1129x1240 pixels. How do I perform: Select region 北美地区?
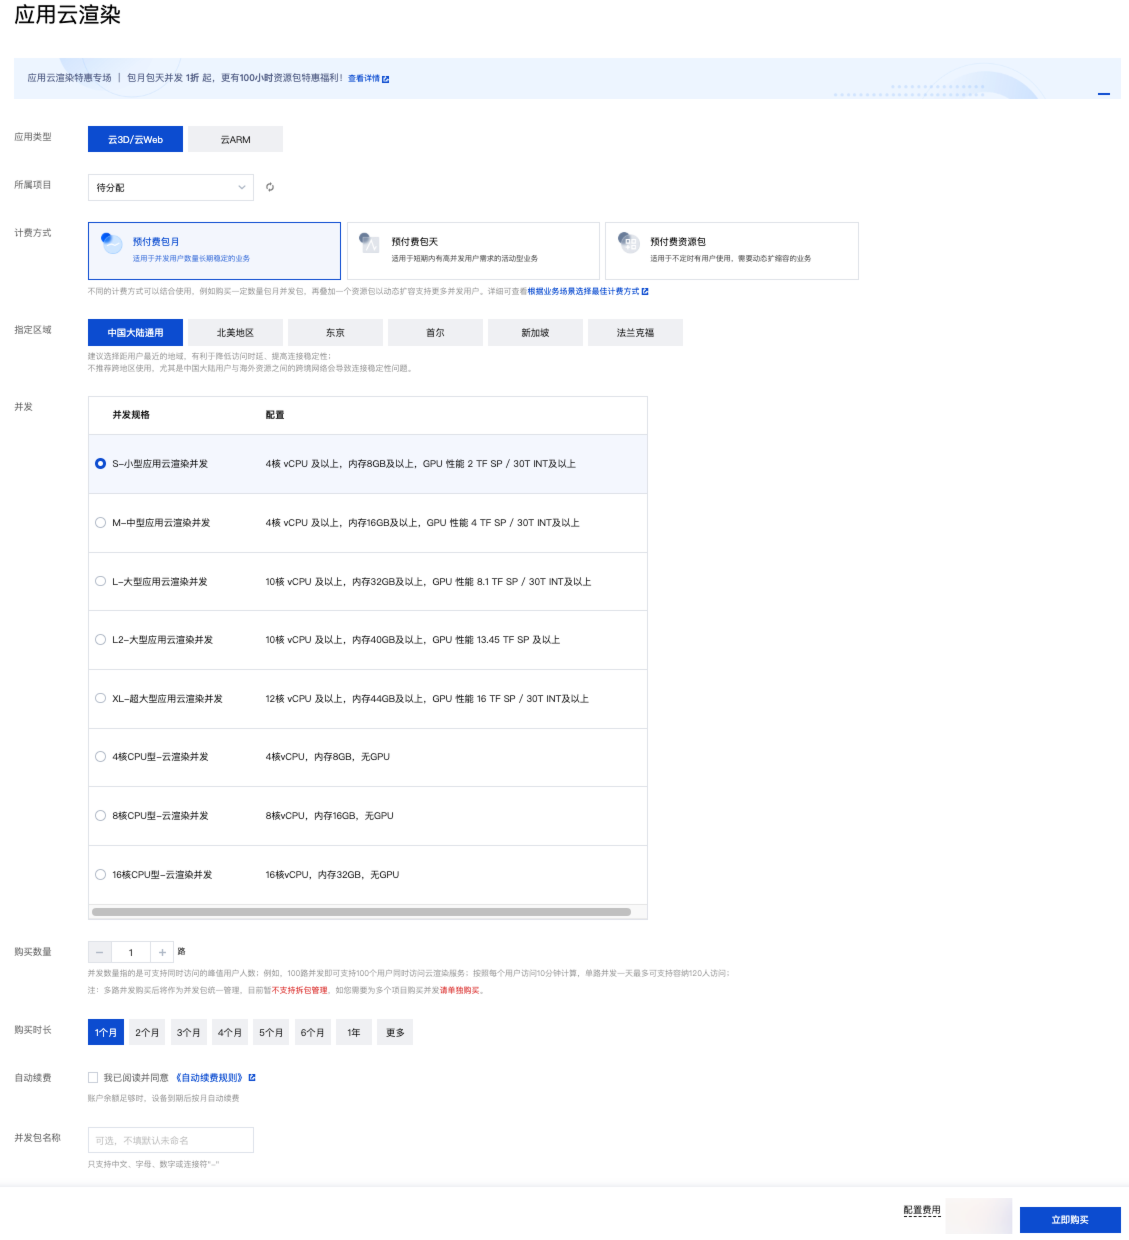[x=235, y=333]
